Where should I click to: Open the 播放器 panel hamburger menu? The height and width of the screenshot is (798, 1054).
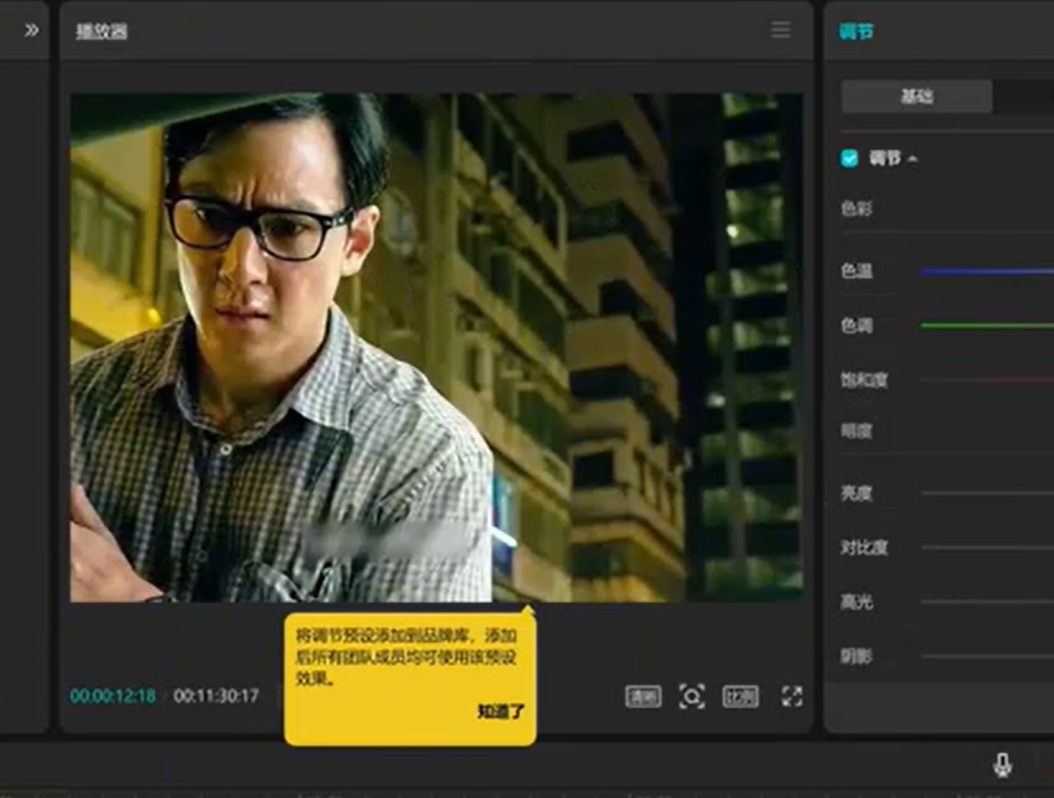pyautogui.click(x=780, y=30)
